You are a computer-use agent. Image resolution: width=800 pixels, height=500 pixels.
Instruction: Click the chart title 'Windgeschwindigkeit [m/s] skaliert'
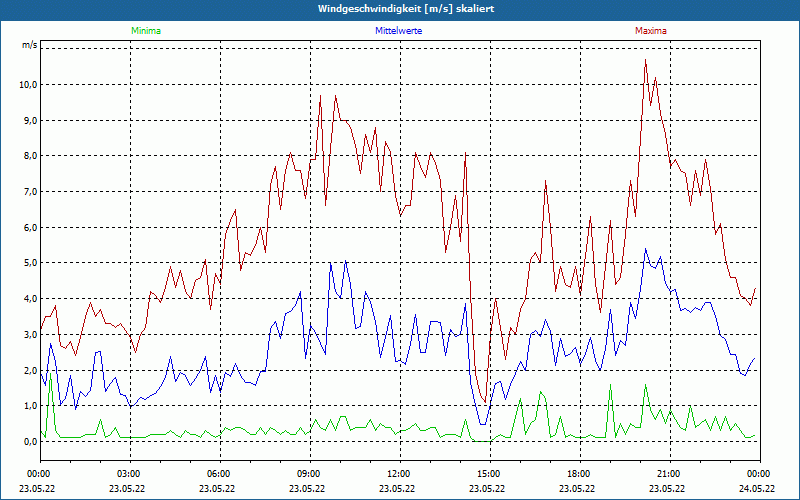(406, 9)
